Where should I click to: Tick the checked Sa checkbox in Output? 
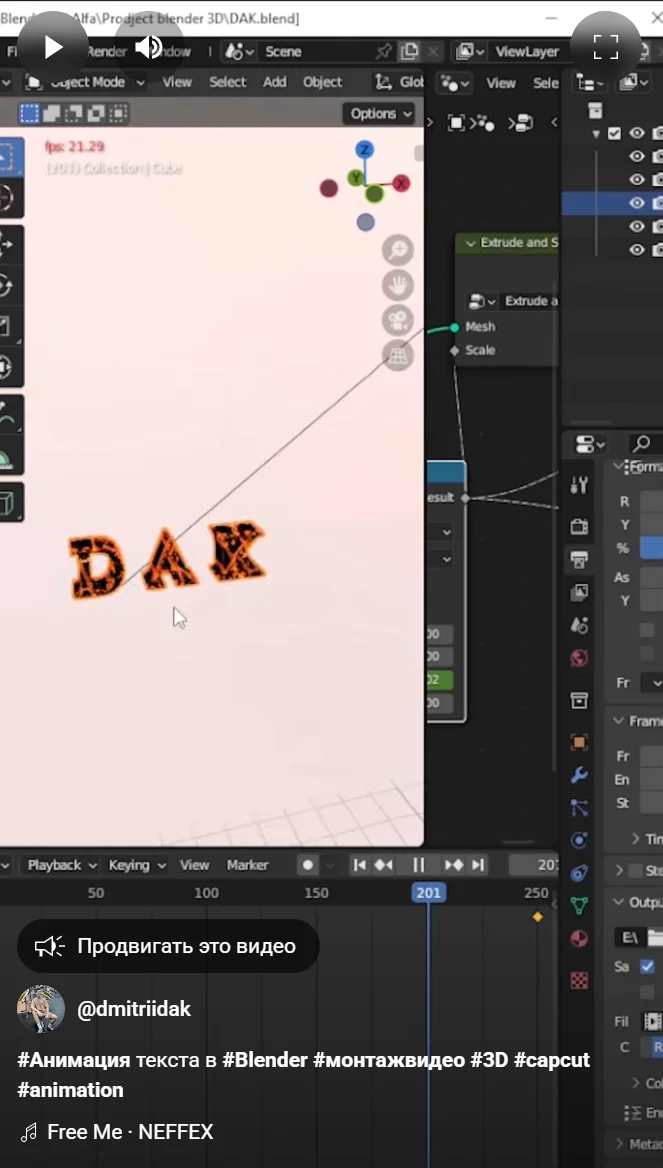(647, 967)
